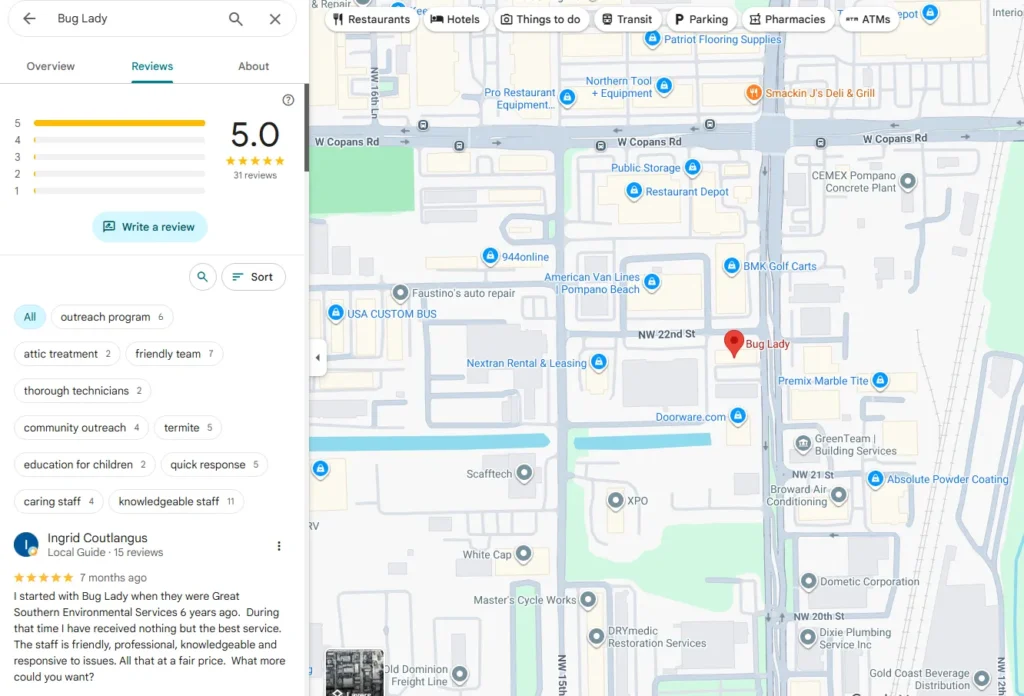Select the Premix Marble Tite map pin
Image resolution: width=1024 pixels, height=696 pixels.
[880, 380]
